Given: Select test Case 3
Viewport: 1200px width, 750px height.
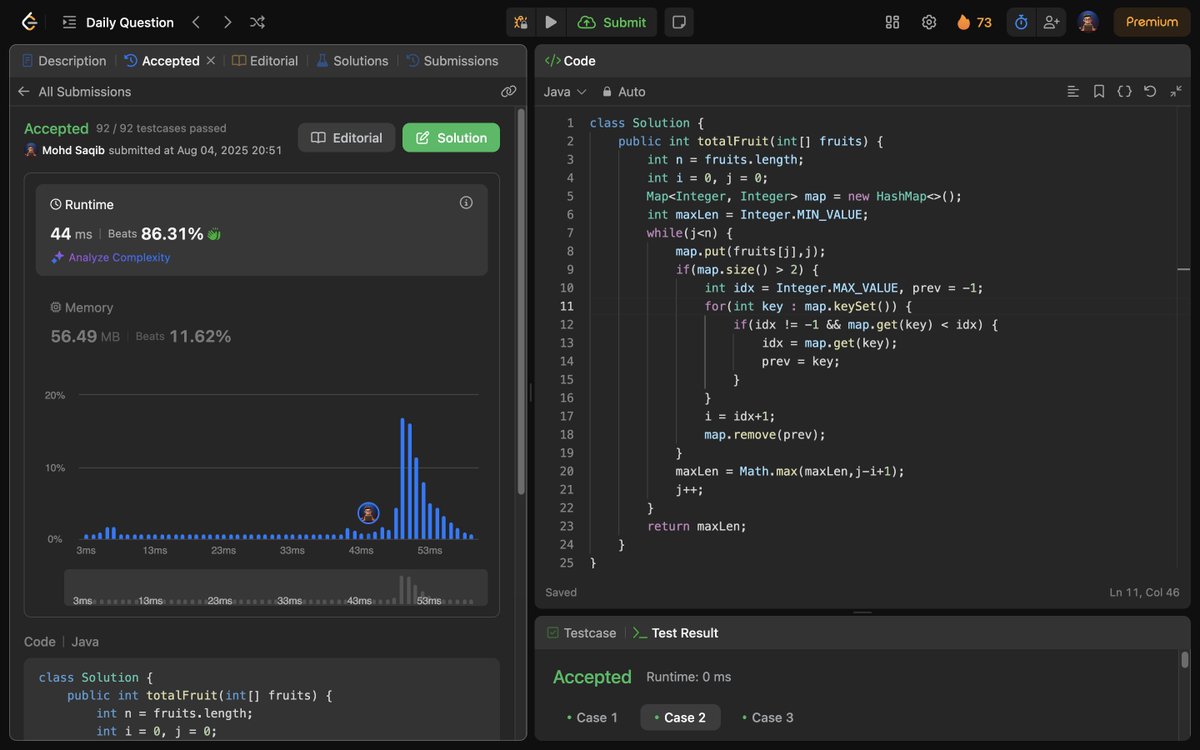Looking at the screenshot, I should coord(768,717).
